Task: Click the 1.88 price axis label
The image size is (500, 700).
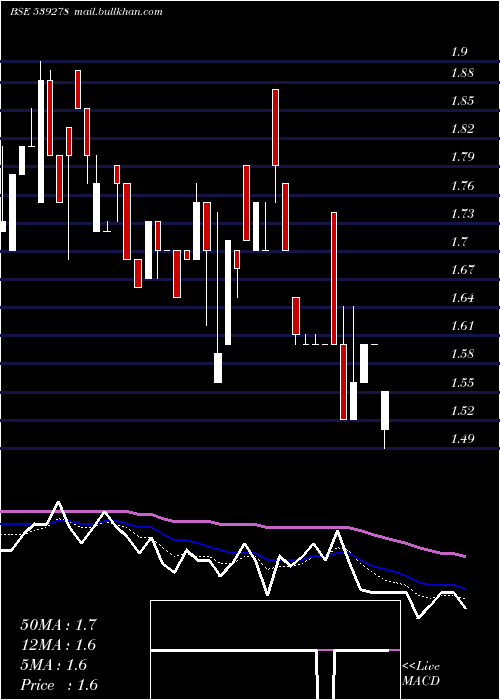Action: tap(462, 73)
